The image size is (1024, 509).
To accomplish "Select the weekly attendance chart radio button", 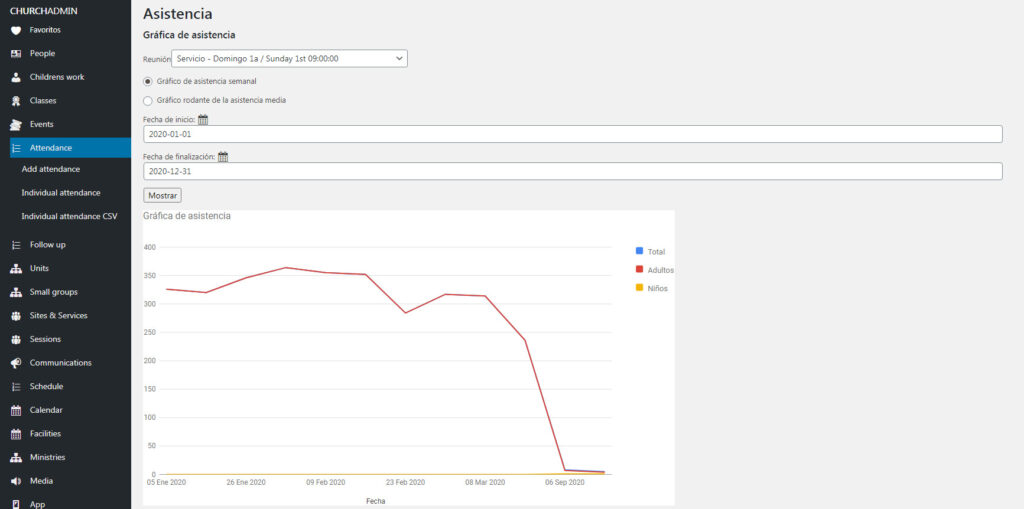I will click(x=149, y=81).
